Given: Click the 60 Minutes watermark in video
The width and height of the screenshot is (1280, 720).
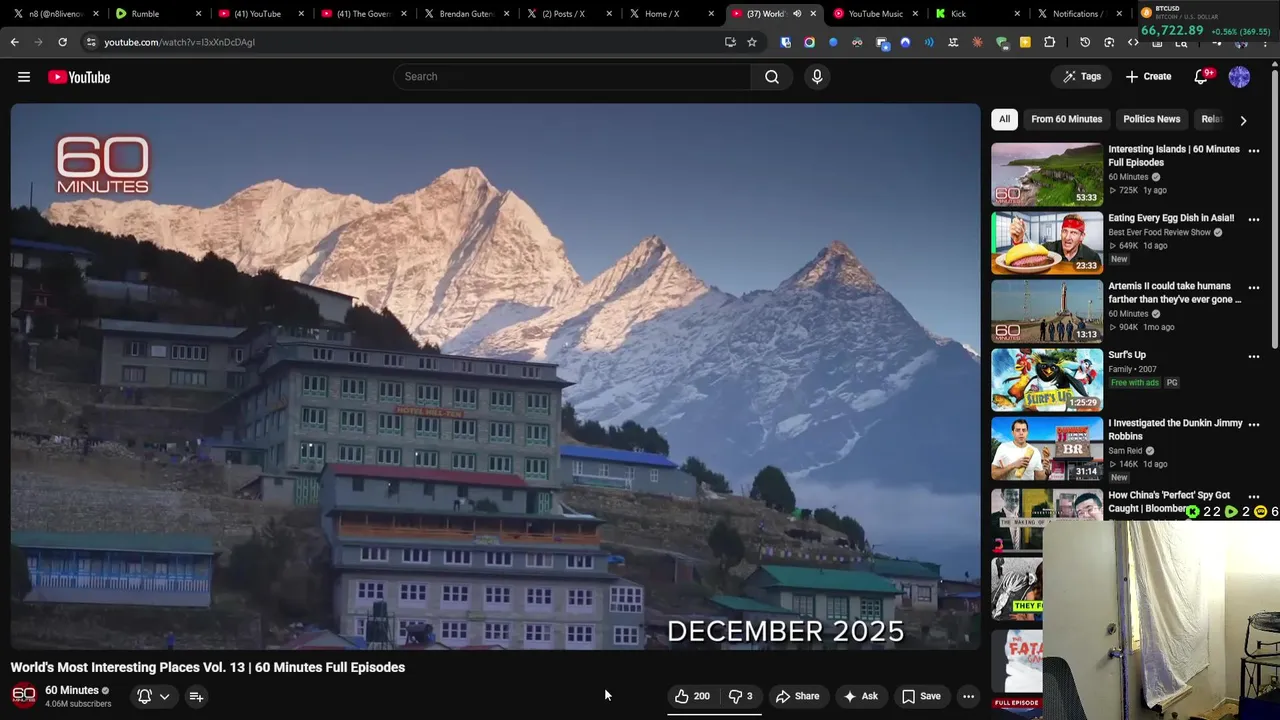Looking at the screenshot, I should 102,165.
